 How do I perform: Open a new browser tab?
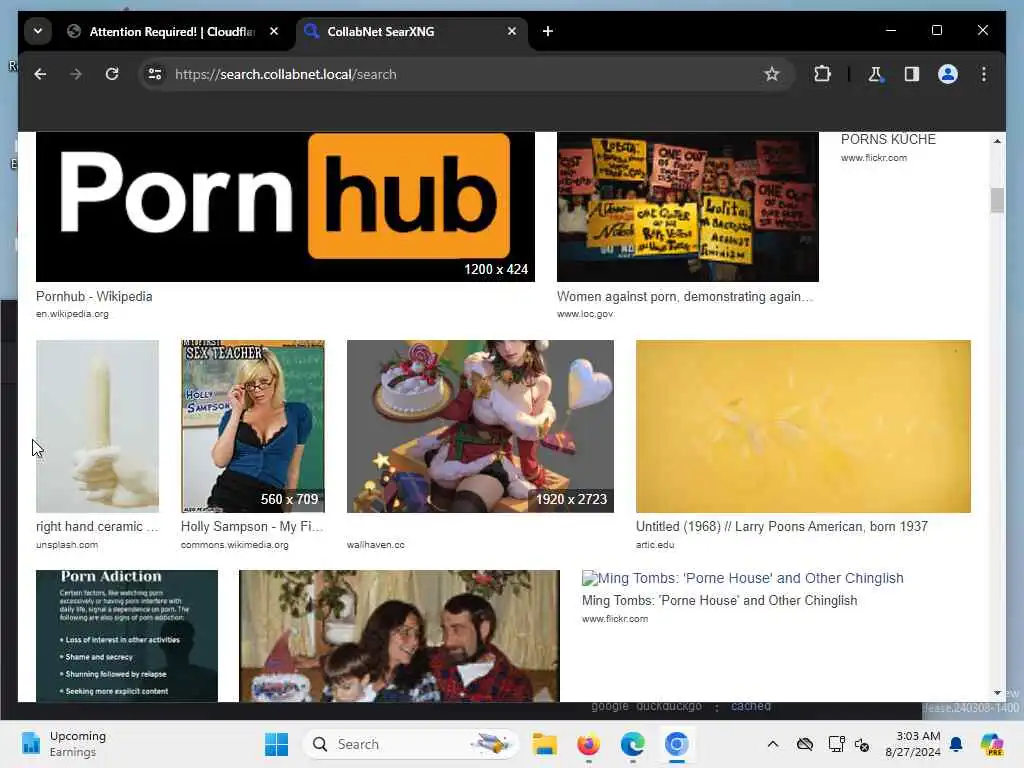coord(548,31)
